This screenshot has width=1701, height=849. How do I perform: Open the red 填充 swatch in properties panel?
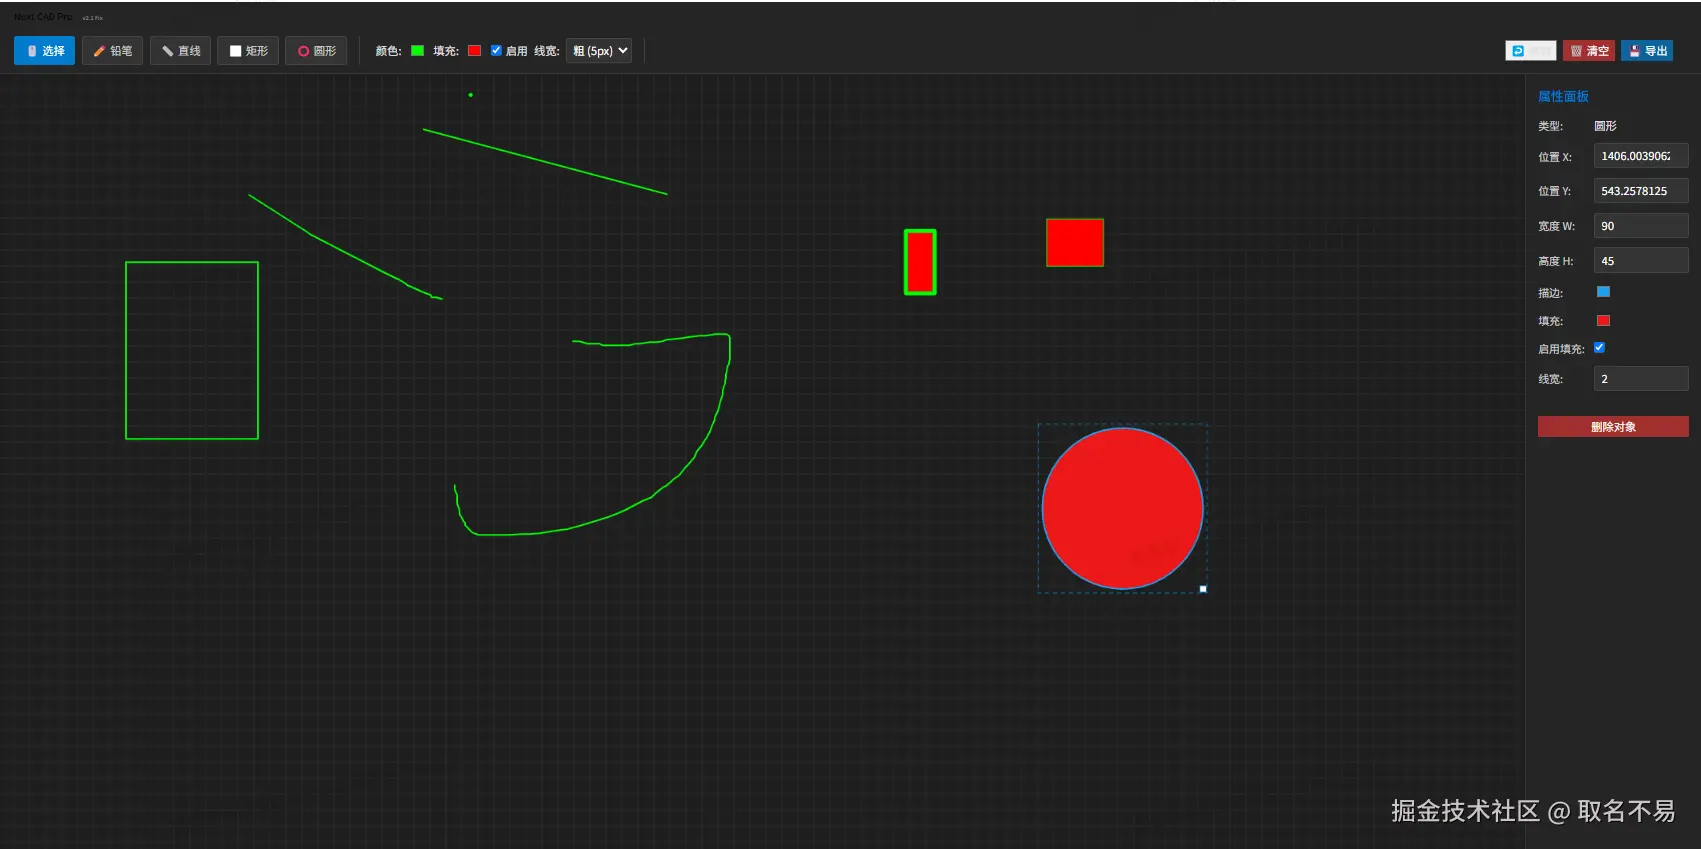(x=1604, y=321)
